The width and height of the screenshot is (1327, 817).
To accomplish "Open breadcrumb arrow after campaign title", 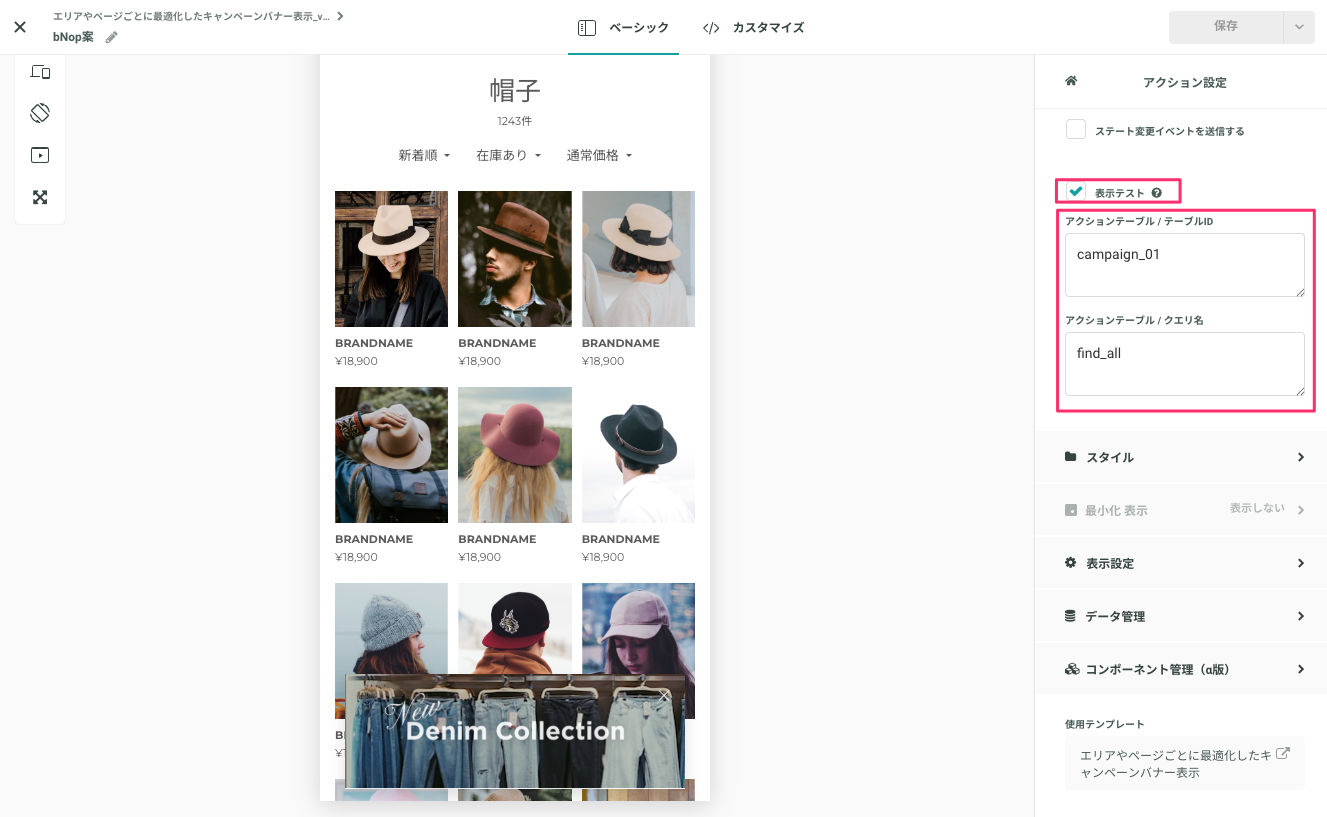I will (x=340, y=16).
